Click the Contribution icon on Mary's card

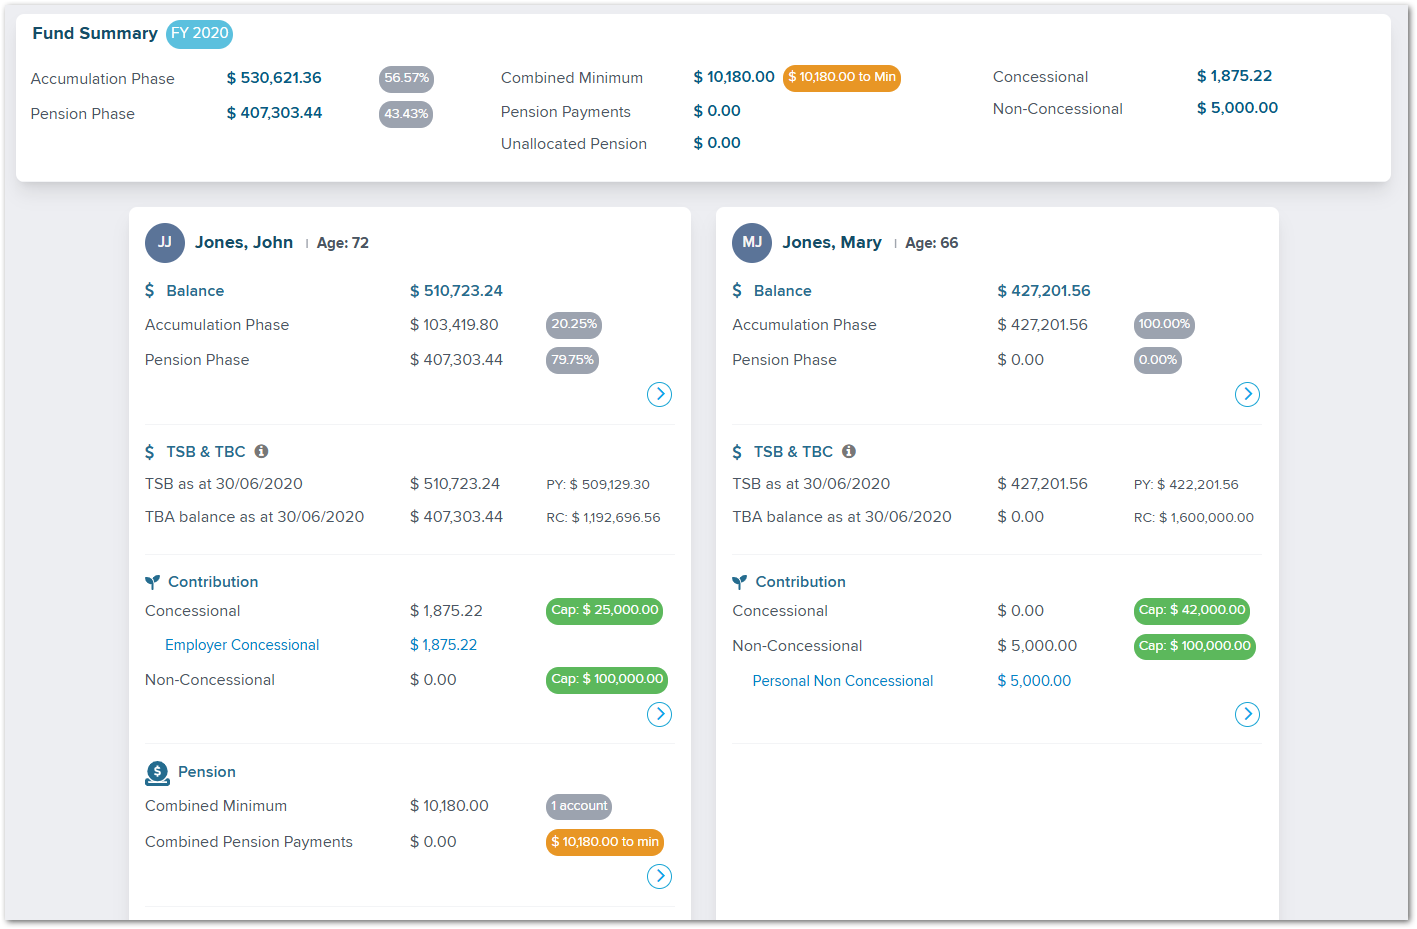click(x=740, y=581)
